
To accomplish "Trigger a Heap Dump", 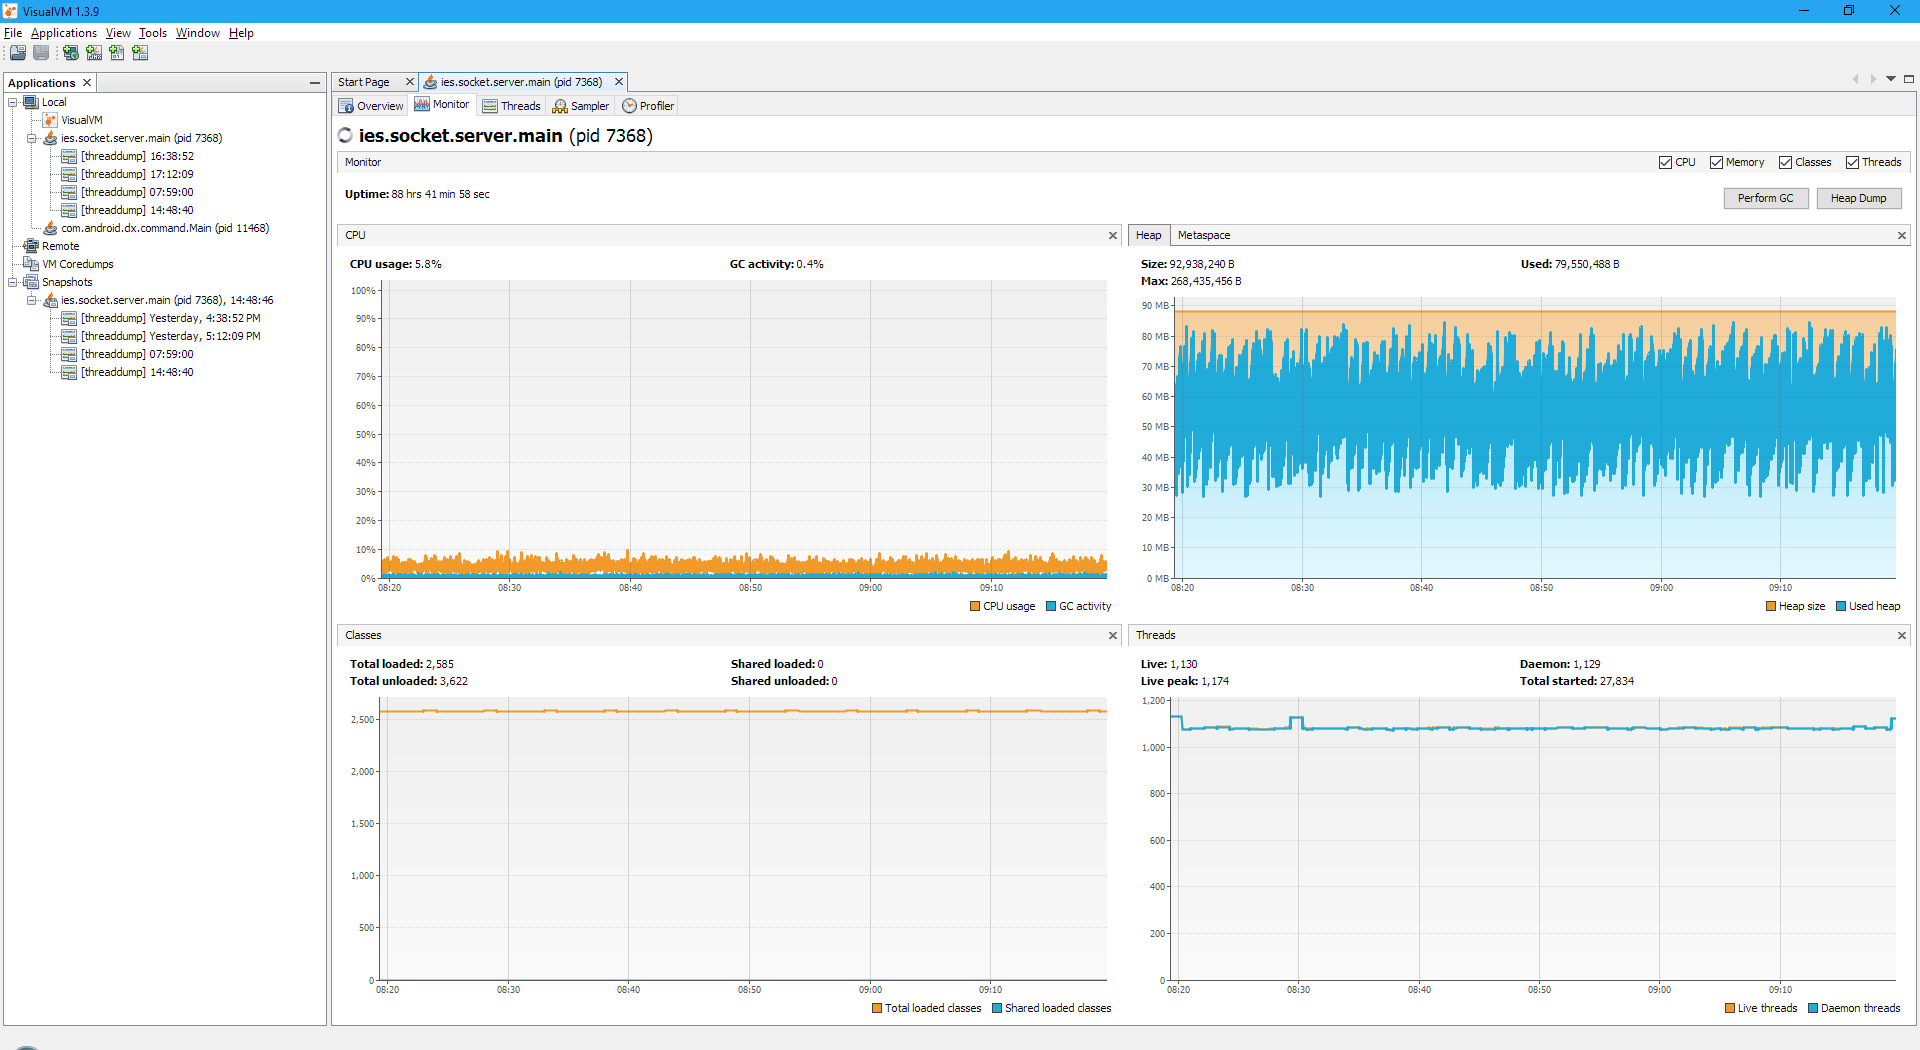I will 1858,197.
